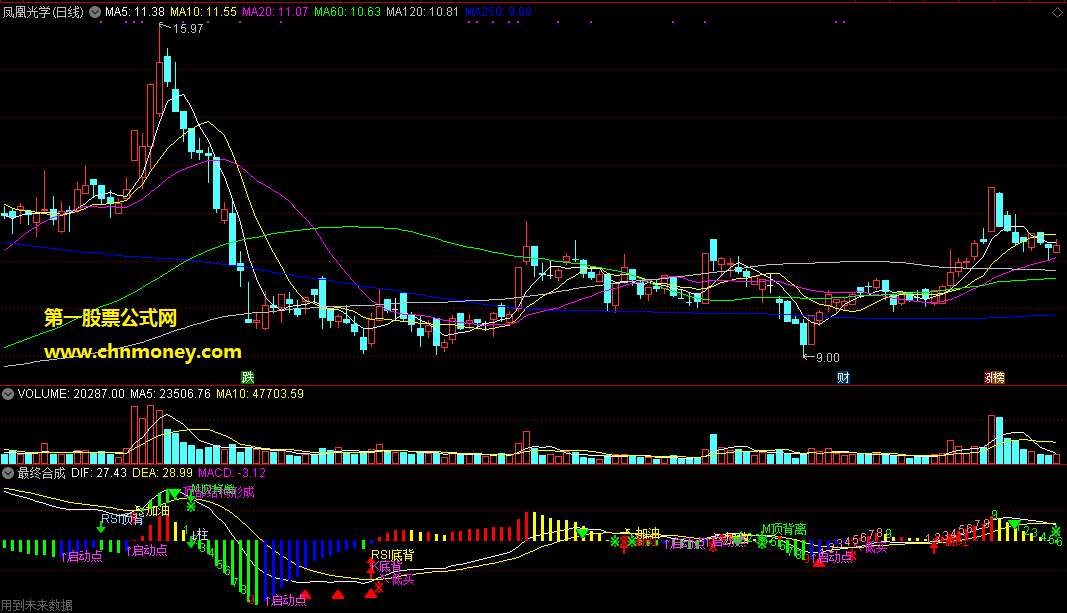Click the green 跌 event marker
1067x613 pixels.
click(248, 378)
